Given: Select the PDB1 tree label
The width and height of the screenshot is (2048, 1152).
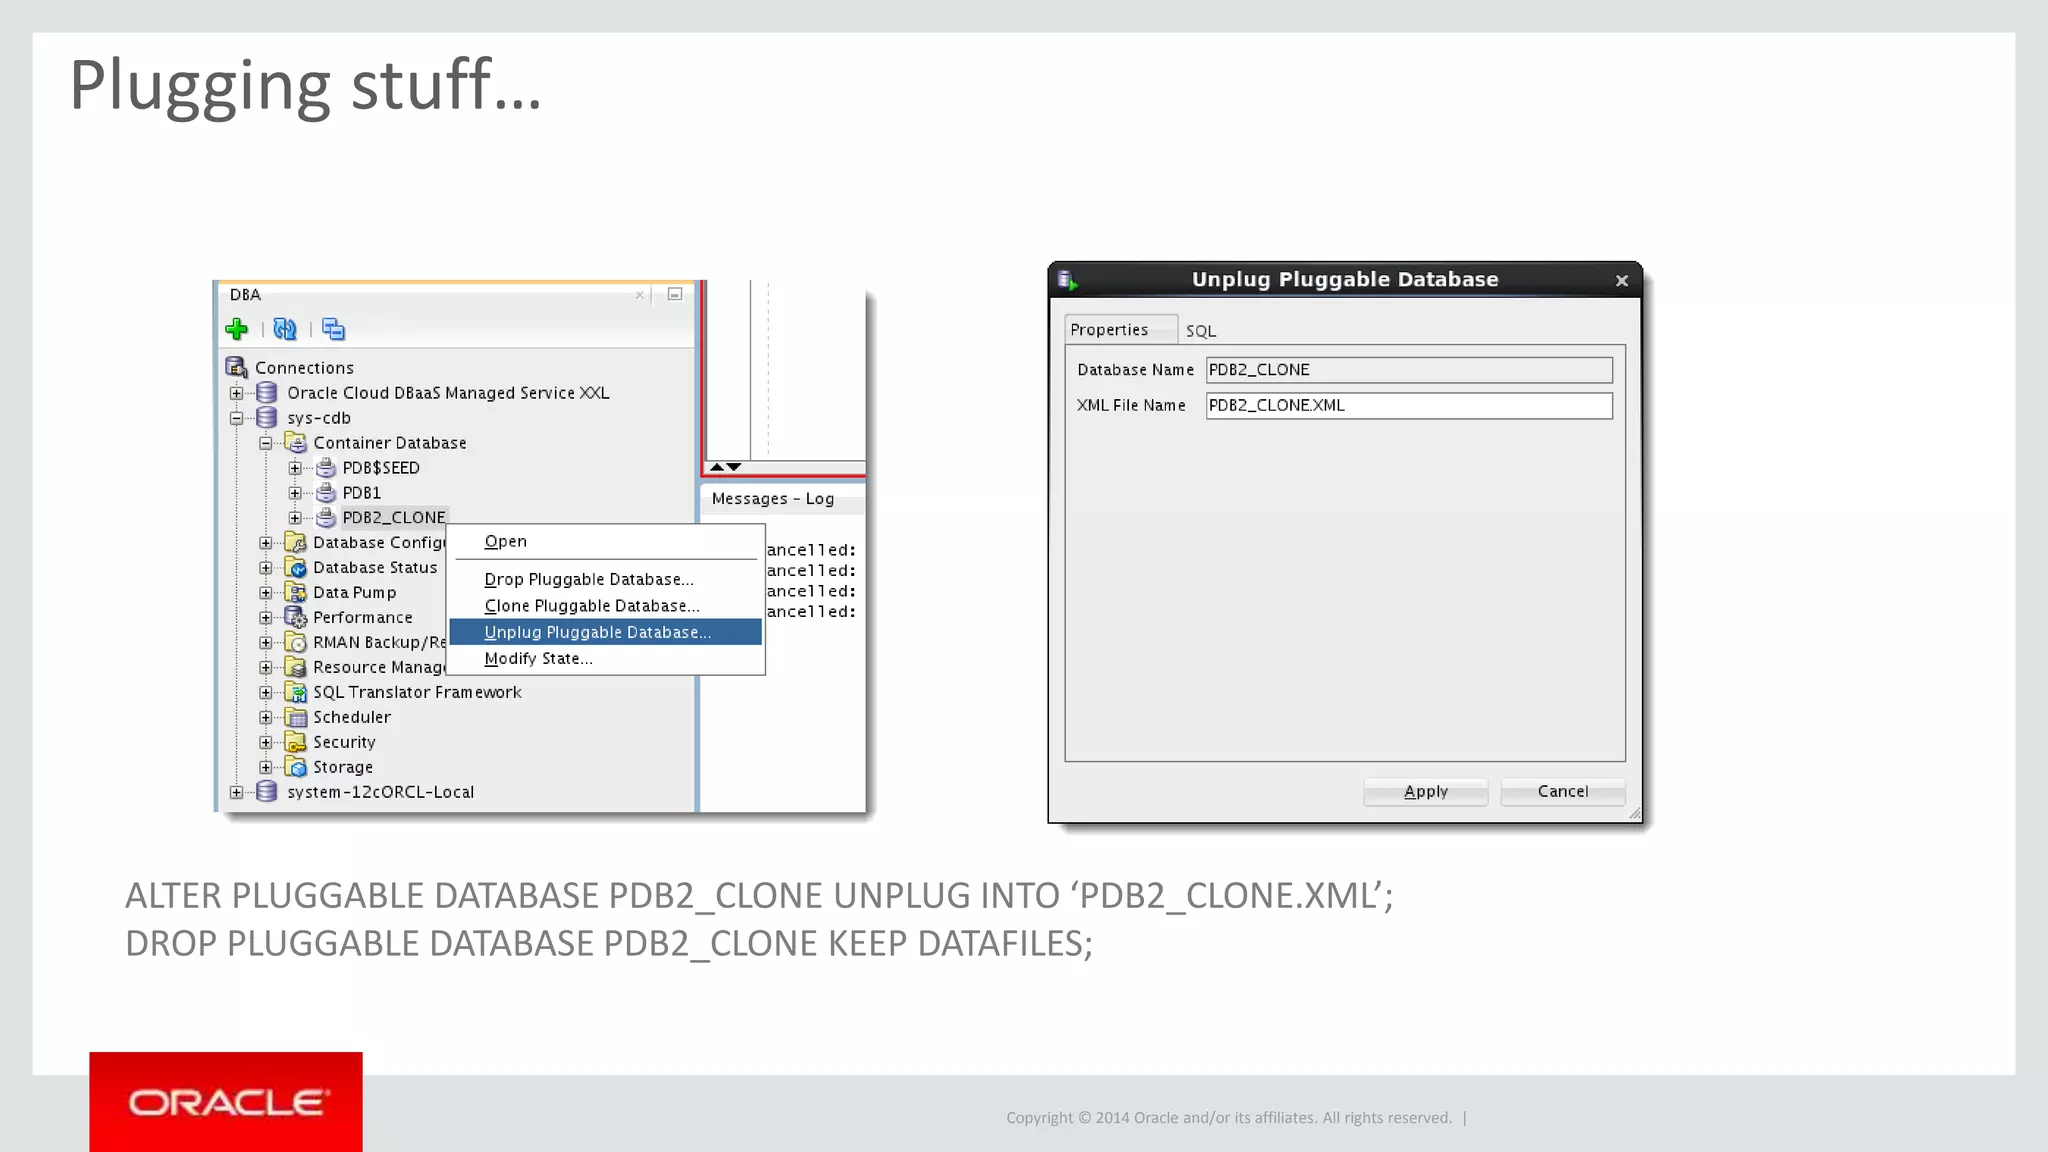Looking at the screenshot, I should click(x=362, y=493).
